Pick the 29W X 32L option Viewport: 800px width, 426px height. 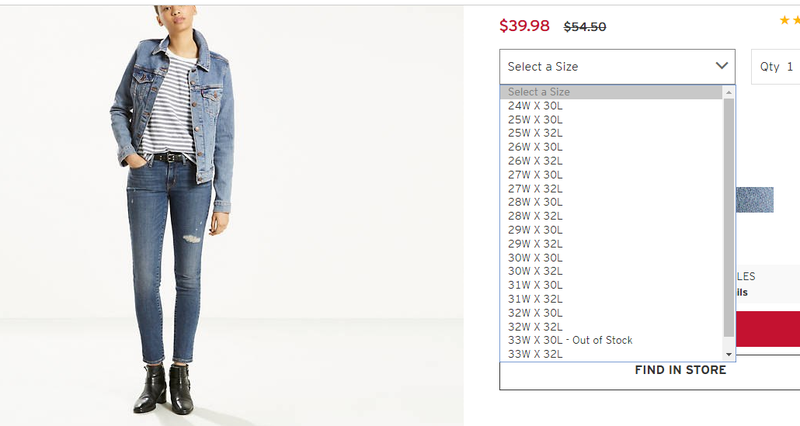(535, 243)
